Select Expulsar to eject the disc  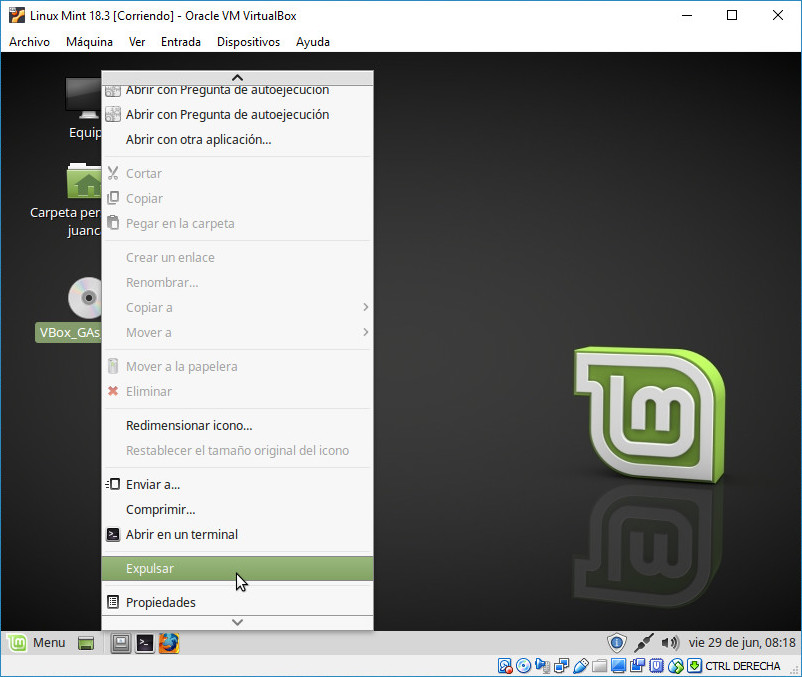click(237, 569)
